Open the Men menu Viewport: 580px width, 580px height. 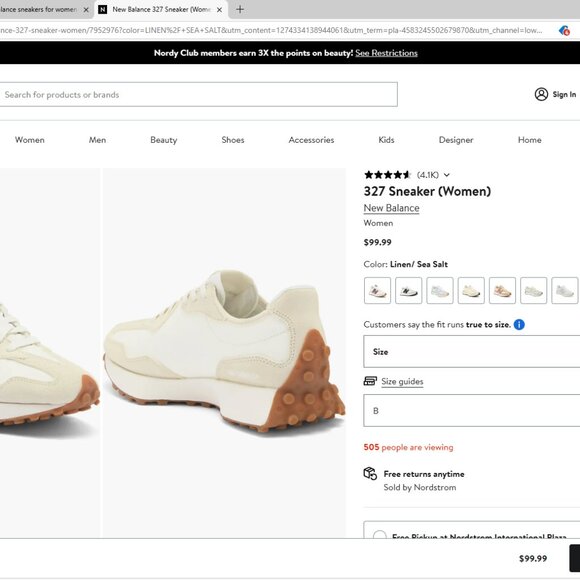97,140
